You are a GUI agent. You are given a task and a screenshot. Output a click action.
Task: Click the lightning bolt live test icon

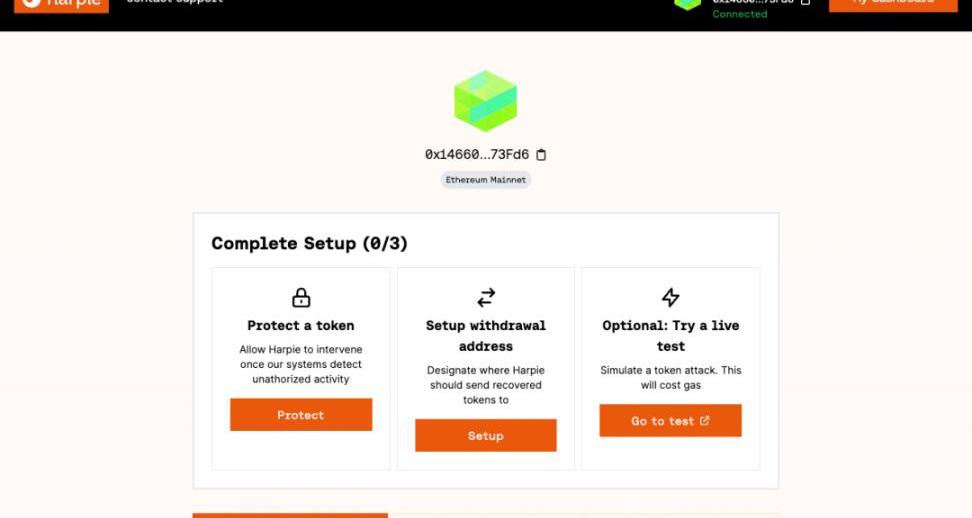671,298
